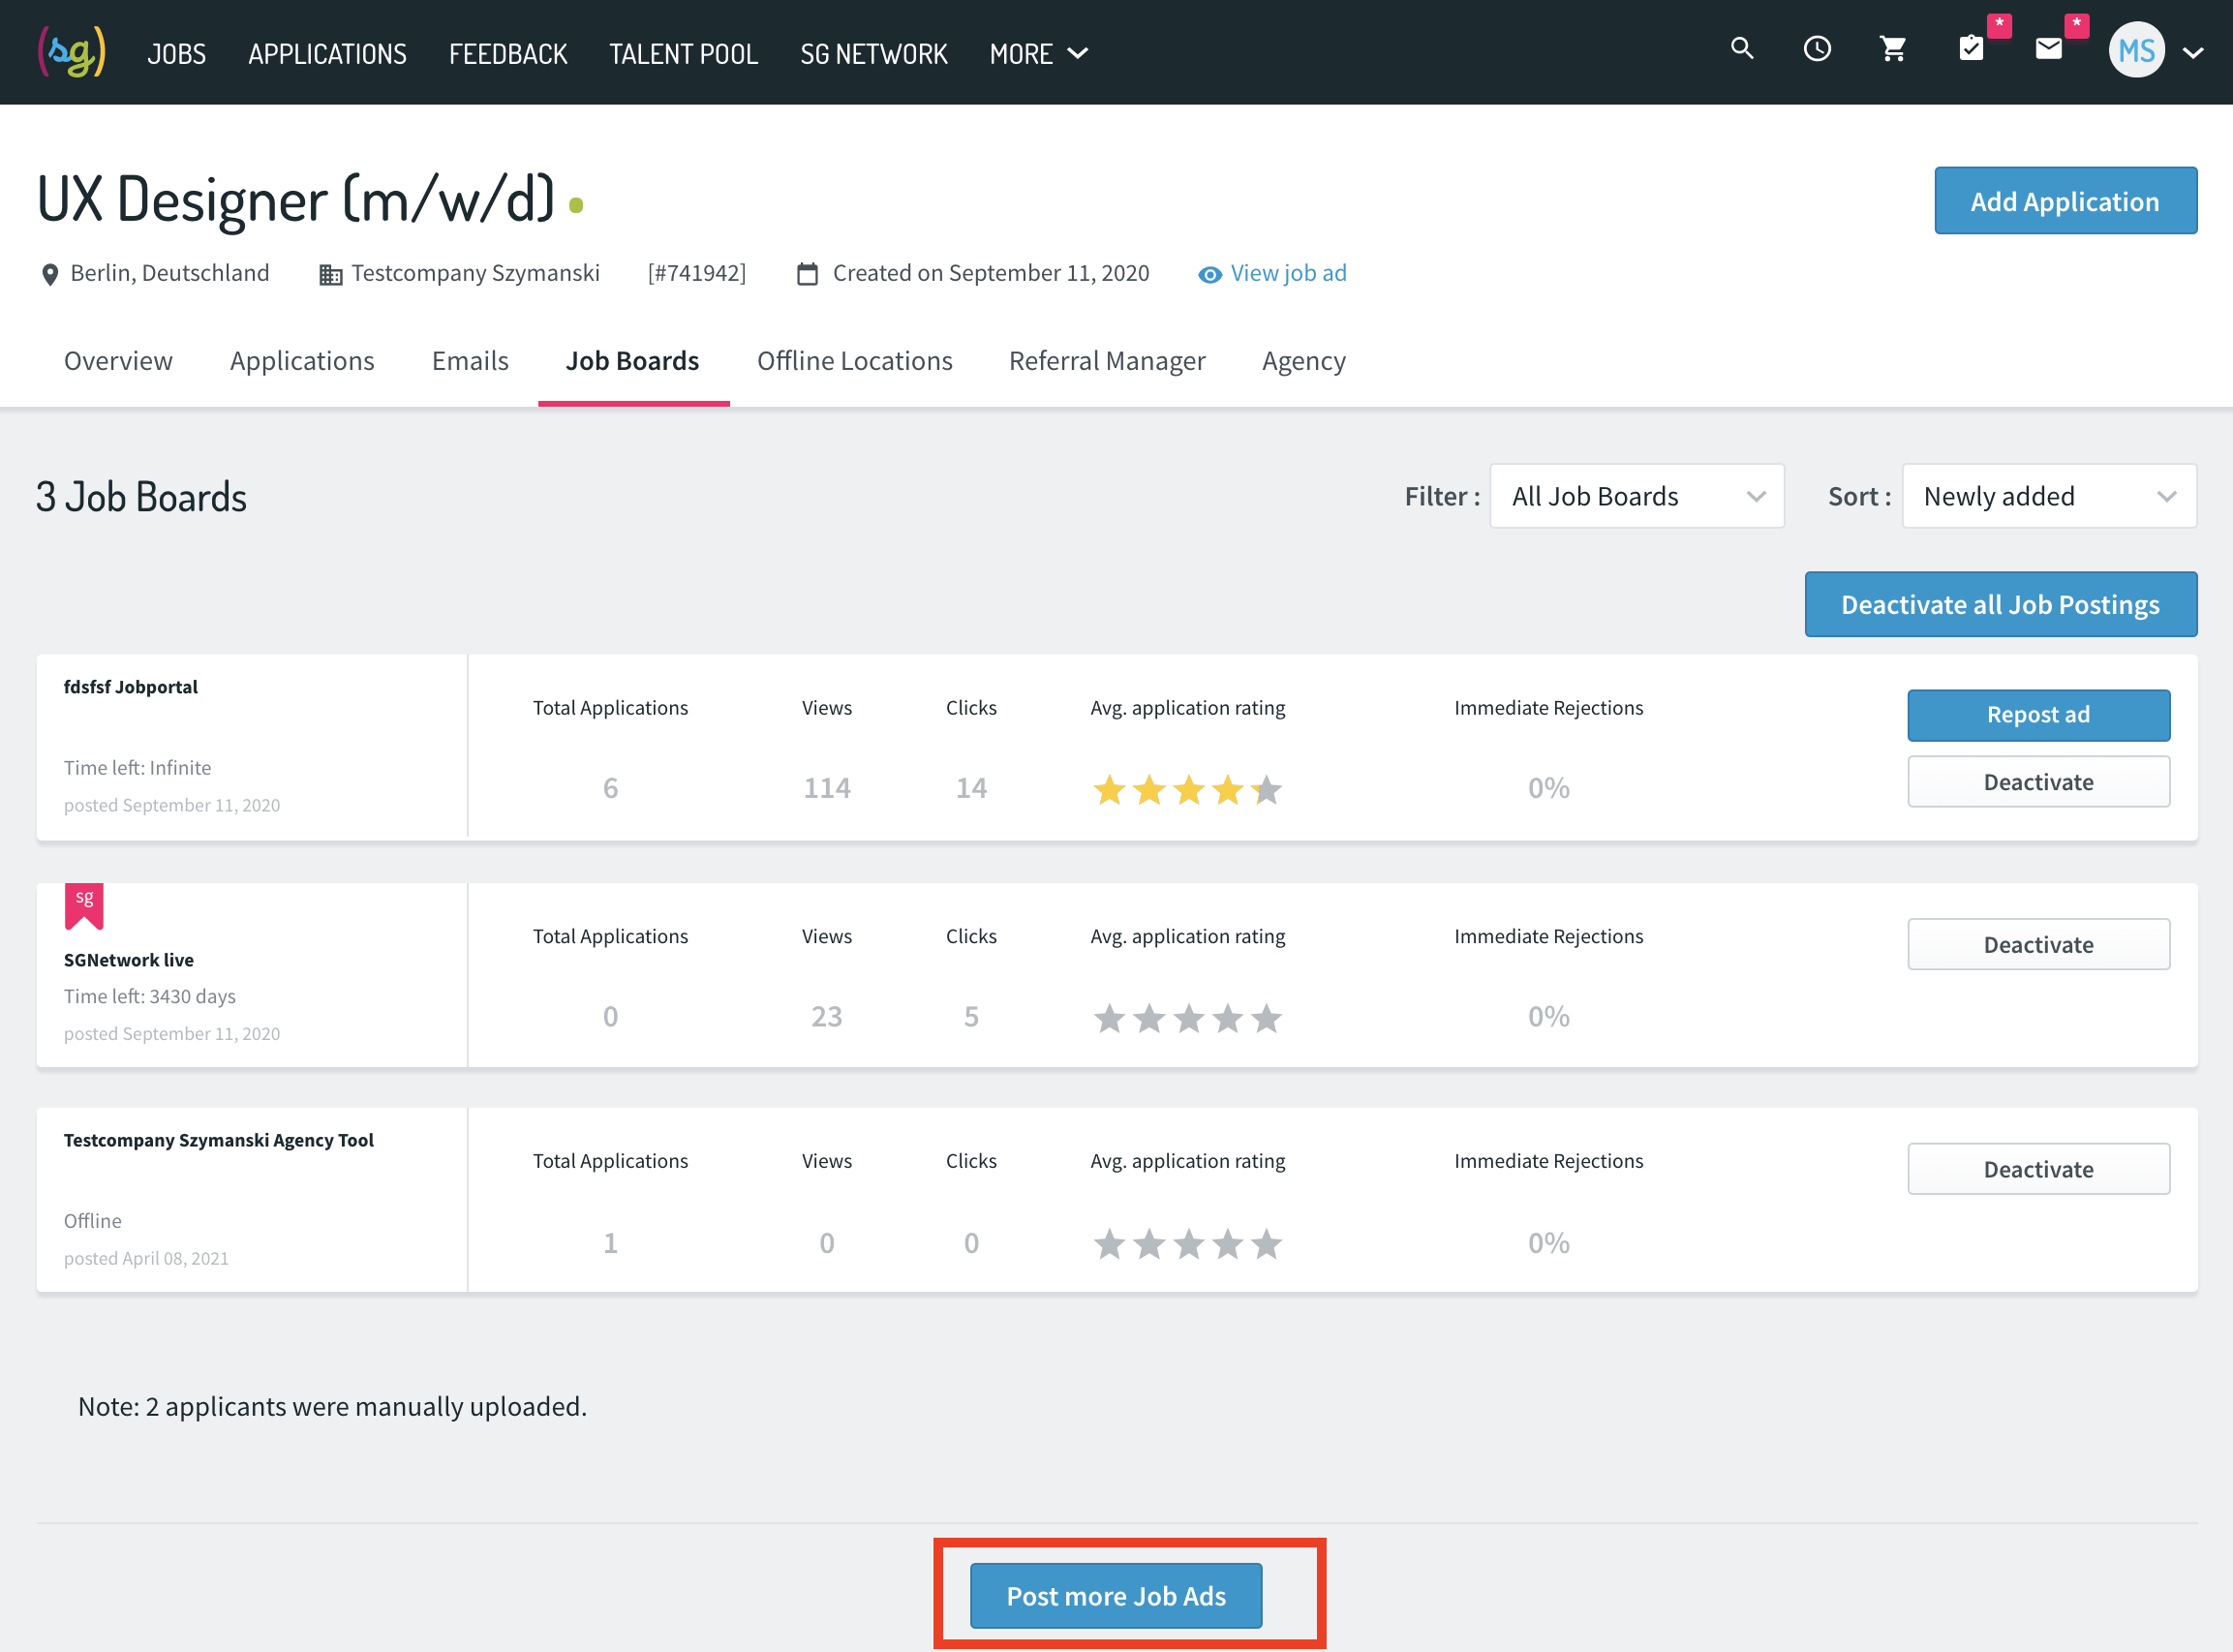
Task: Switch to the Applications tab
Action: pyautogui.click(x=302, y=361)
